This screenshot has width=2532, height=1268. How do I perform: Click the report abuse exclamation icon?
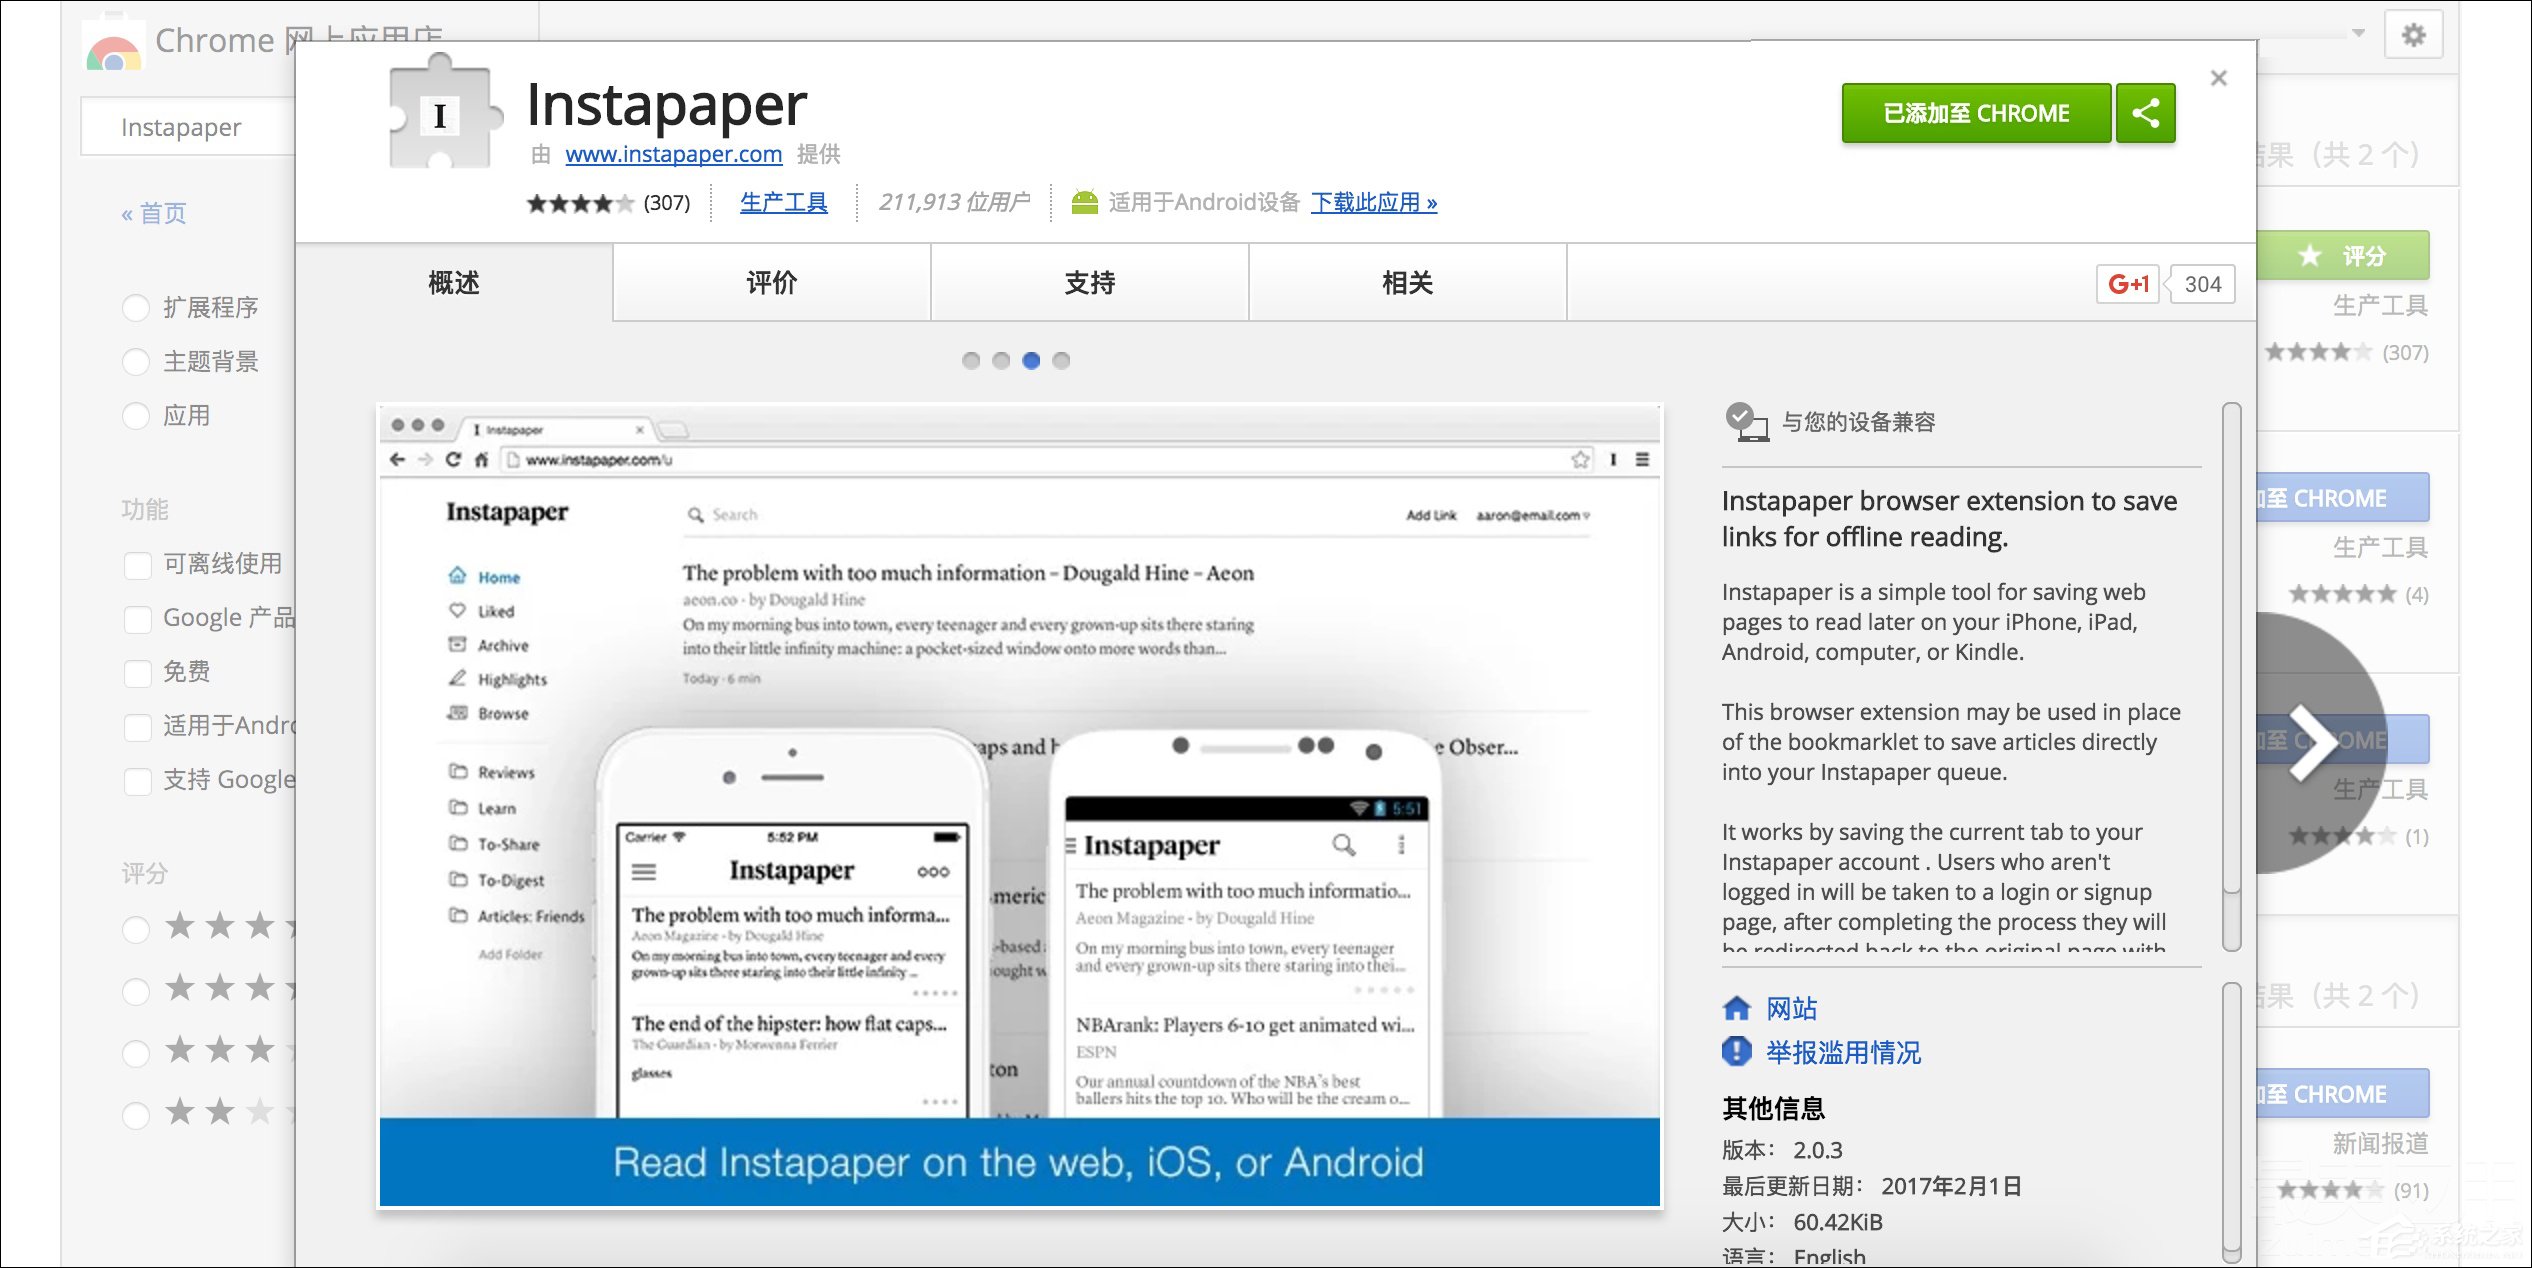point(1737,1052)
